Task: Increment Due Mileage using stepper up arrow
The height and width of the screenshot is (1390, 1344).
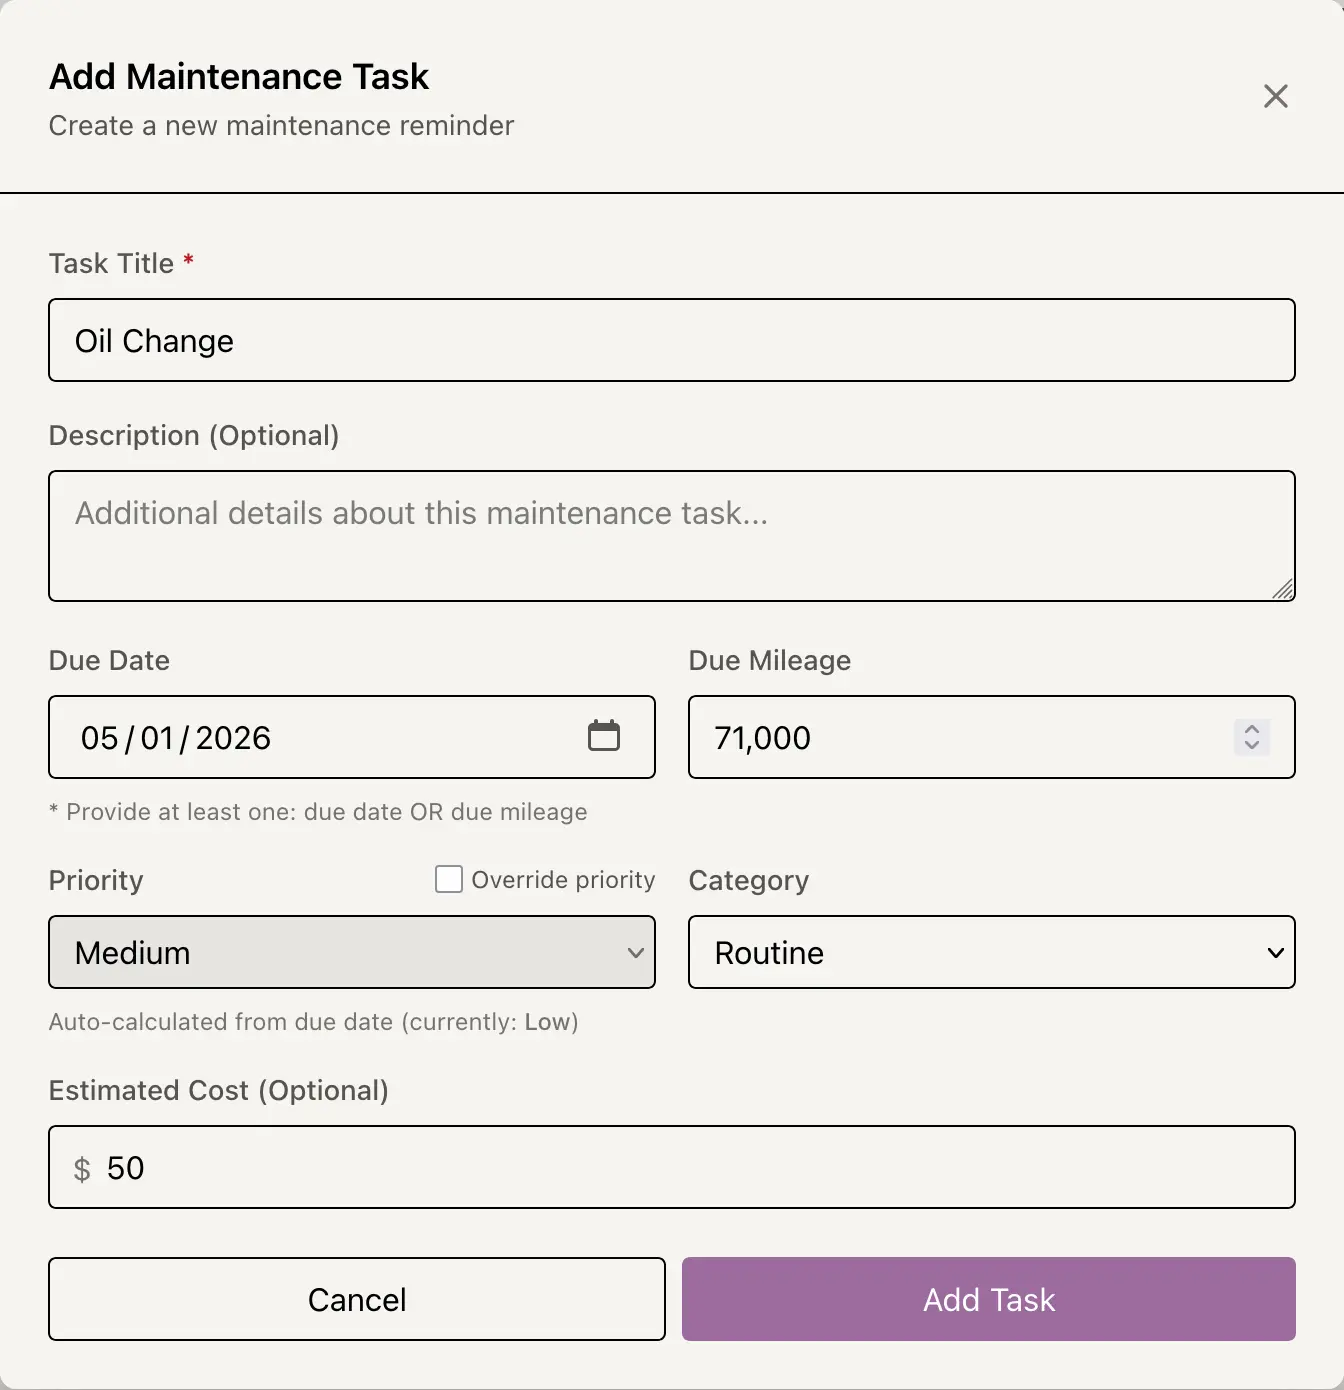Action: tap(1251, 728)
